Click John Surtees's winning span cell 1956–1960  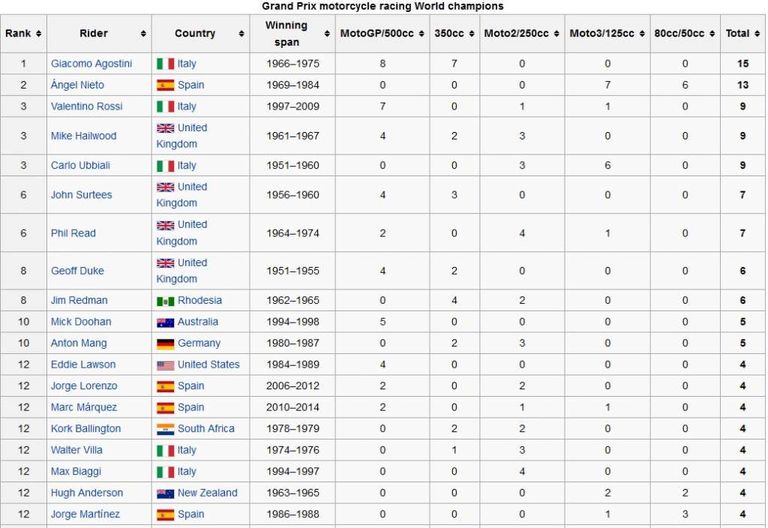[x=293, y=195]
